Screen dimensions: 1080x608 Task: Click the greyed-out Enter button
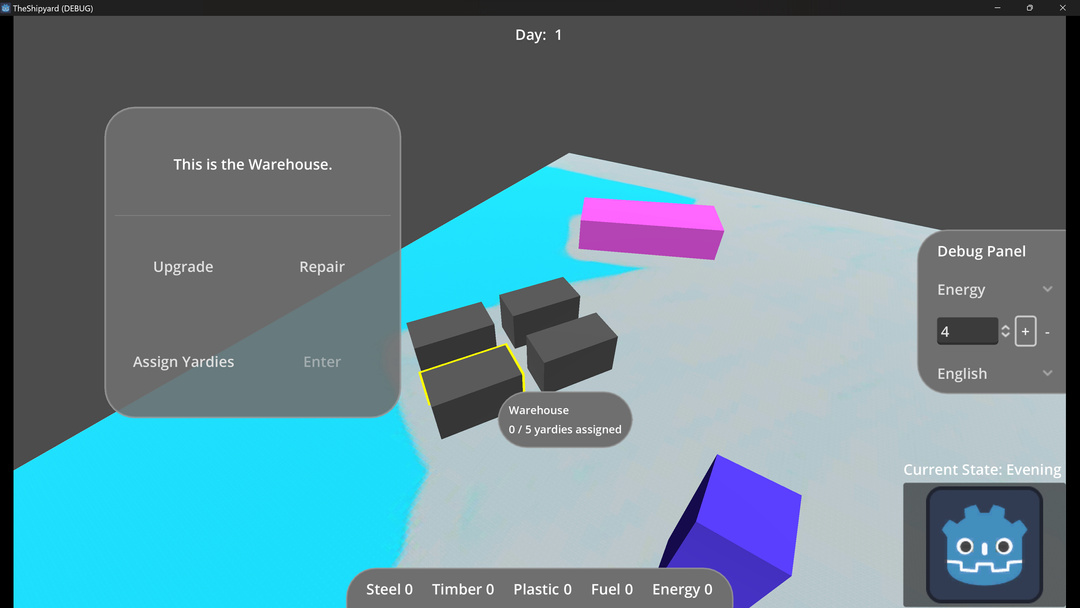coord(322,362)
